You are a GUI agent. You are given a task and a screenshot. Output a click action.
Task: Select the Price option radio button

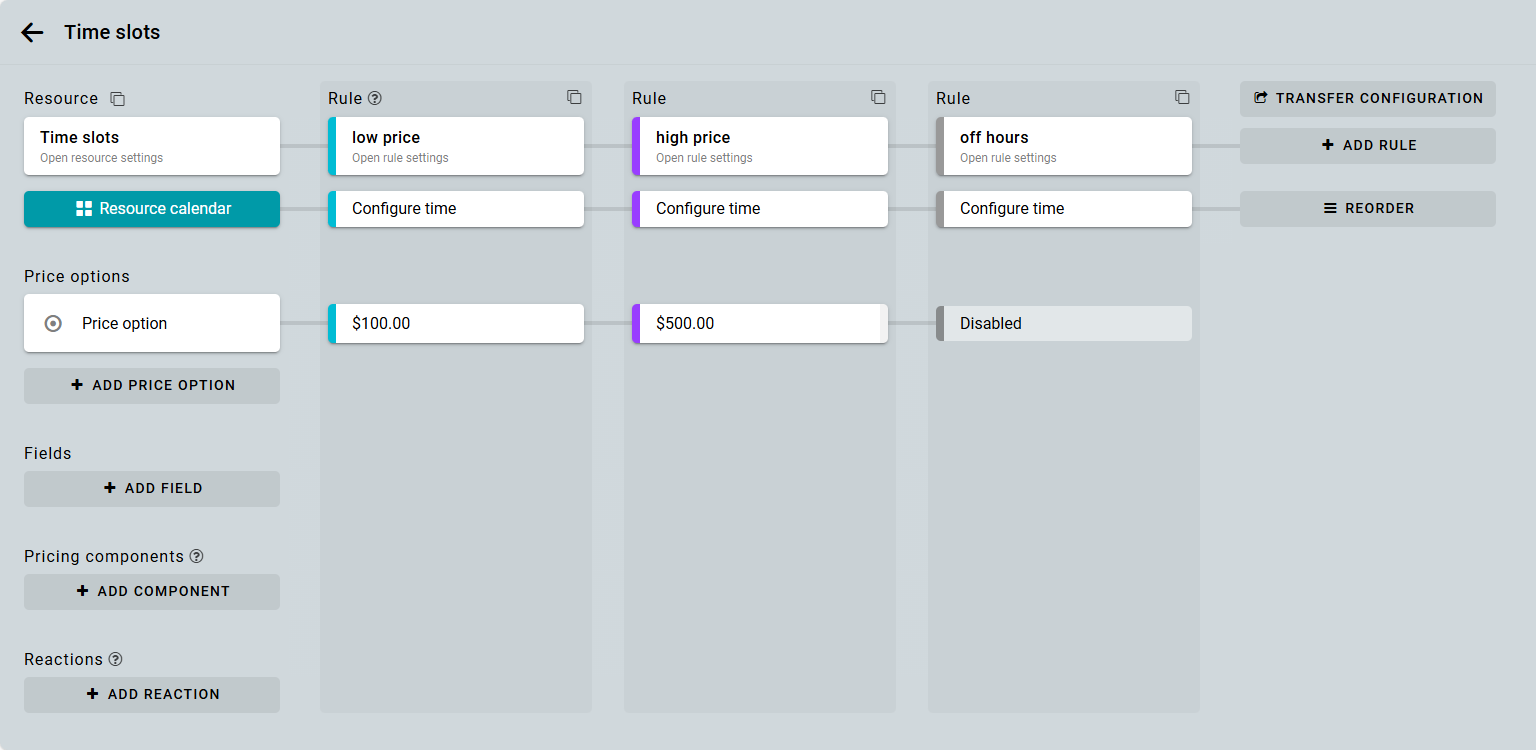click(54, 323)
